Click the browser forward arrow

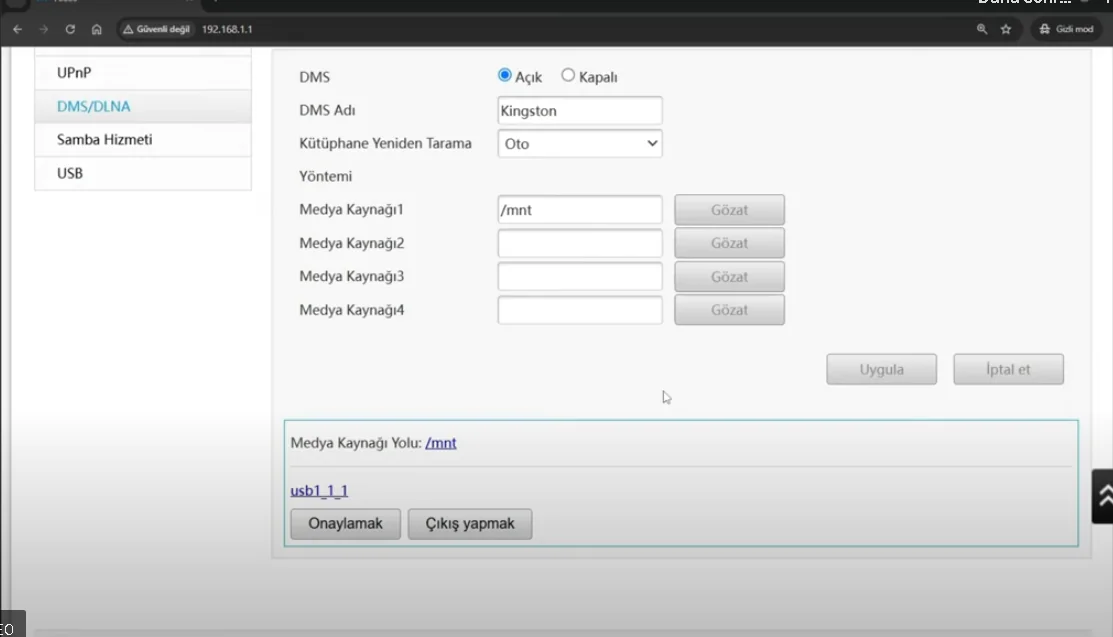(x=43, y=29)
